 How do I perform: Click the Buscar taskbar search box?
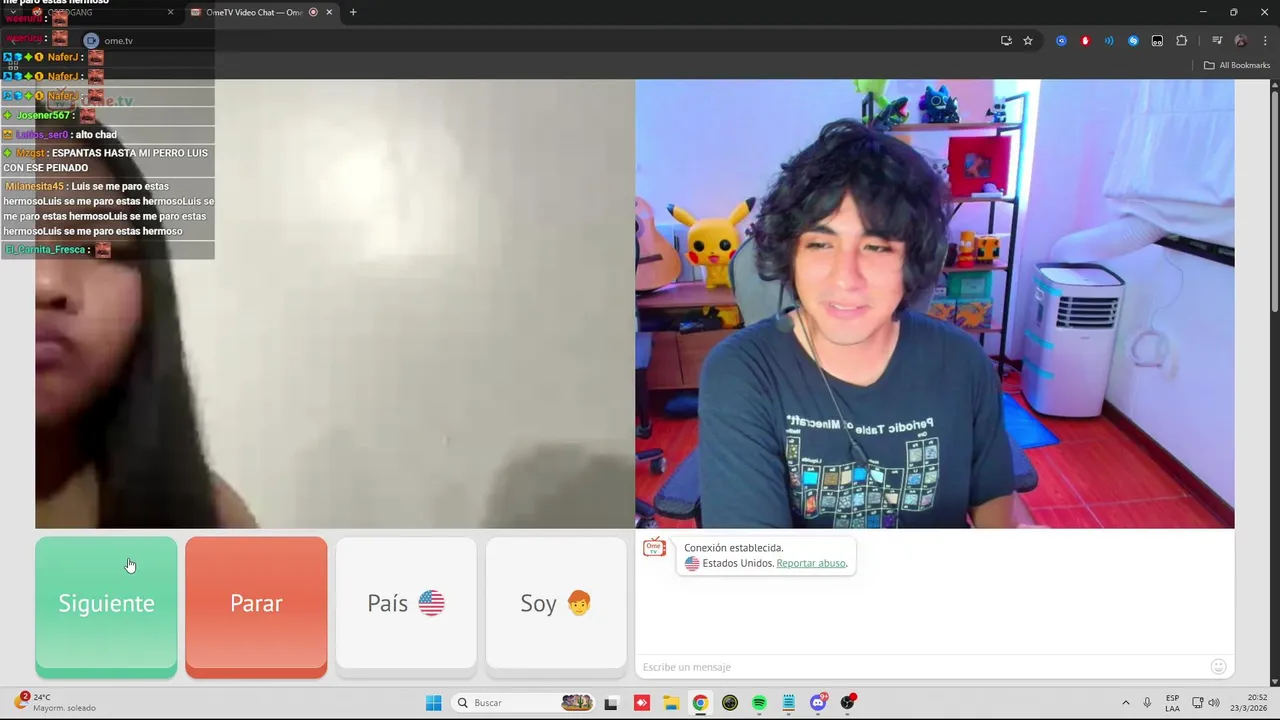pyautogui.click(x=524, y=703)
